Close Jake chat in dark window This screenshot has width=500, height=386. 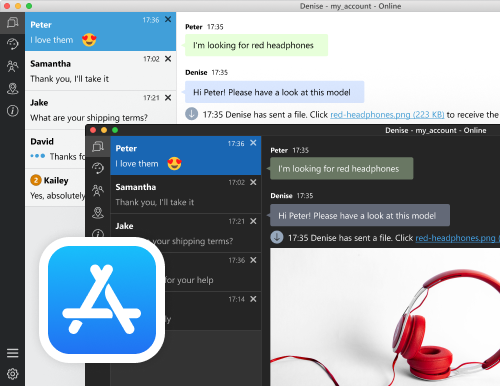click(x=253, y=221)
